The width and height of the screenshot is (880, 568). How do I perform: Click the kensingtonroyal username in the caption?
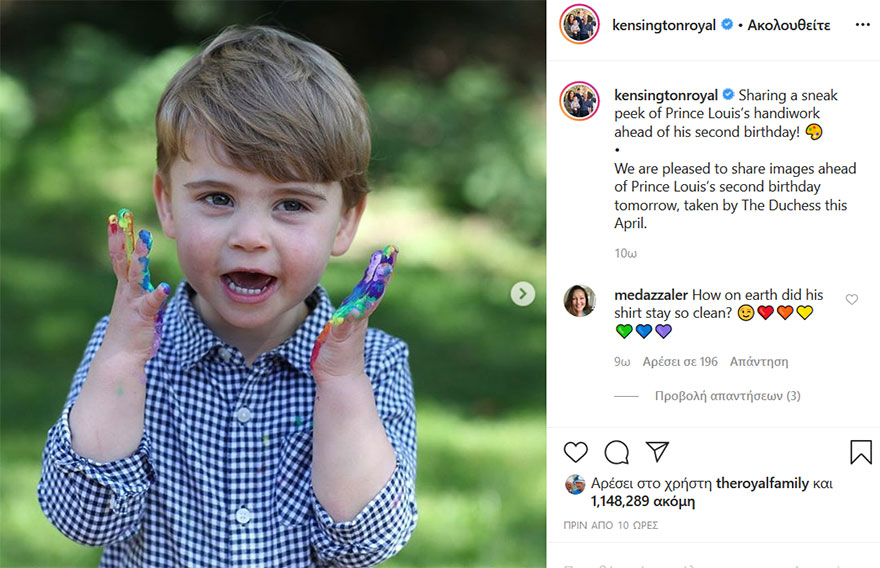pyautogui.click(x=666, y=95)
